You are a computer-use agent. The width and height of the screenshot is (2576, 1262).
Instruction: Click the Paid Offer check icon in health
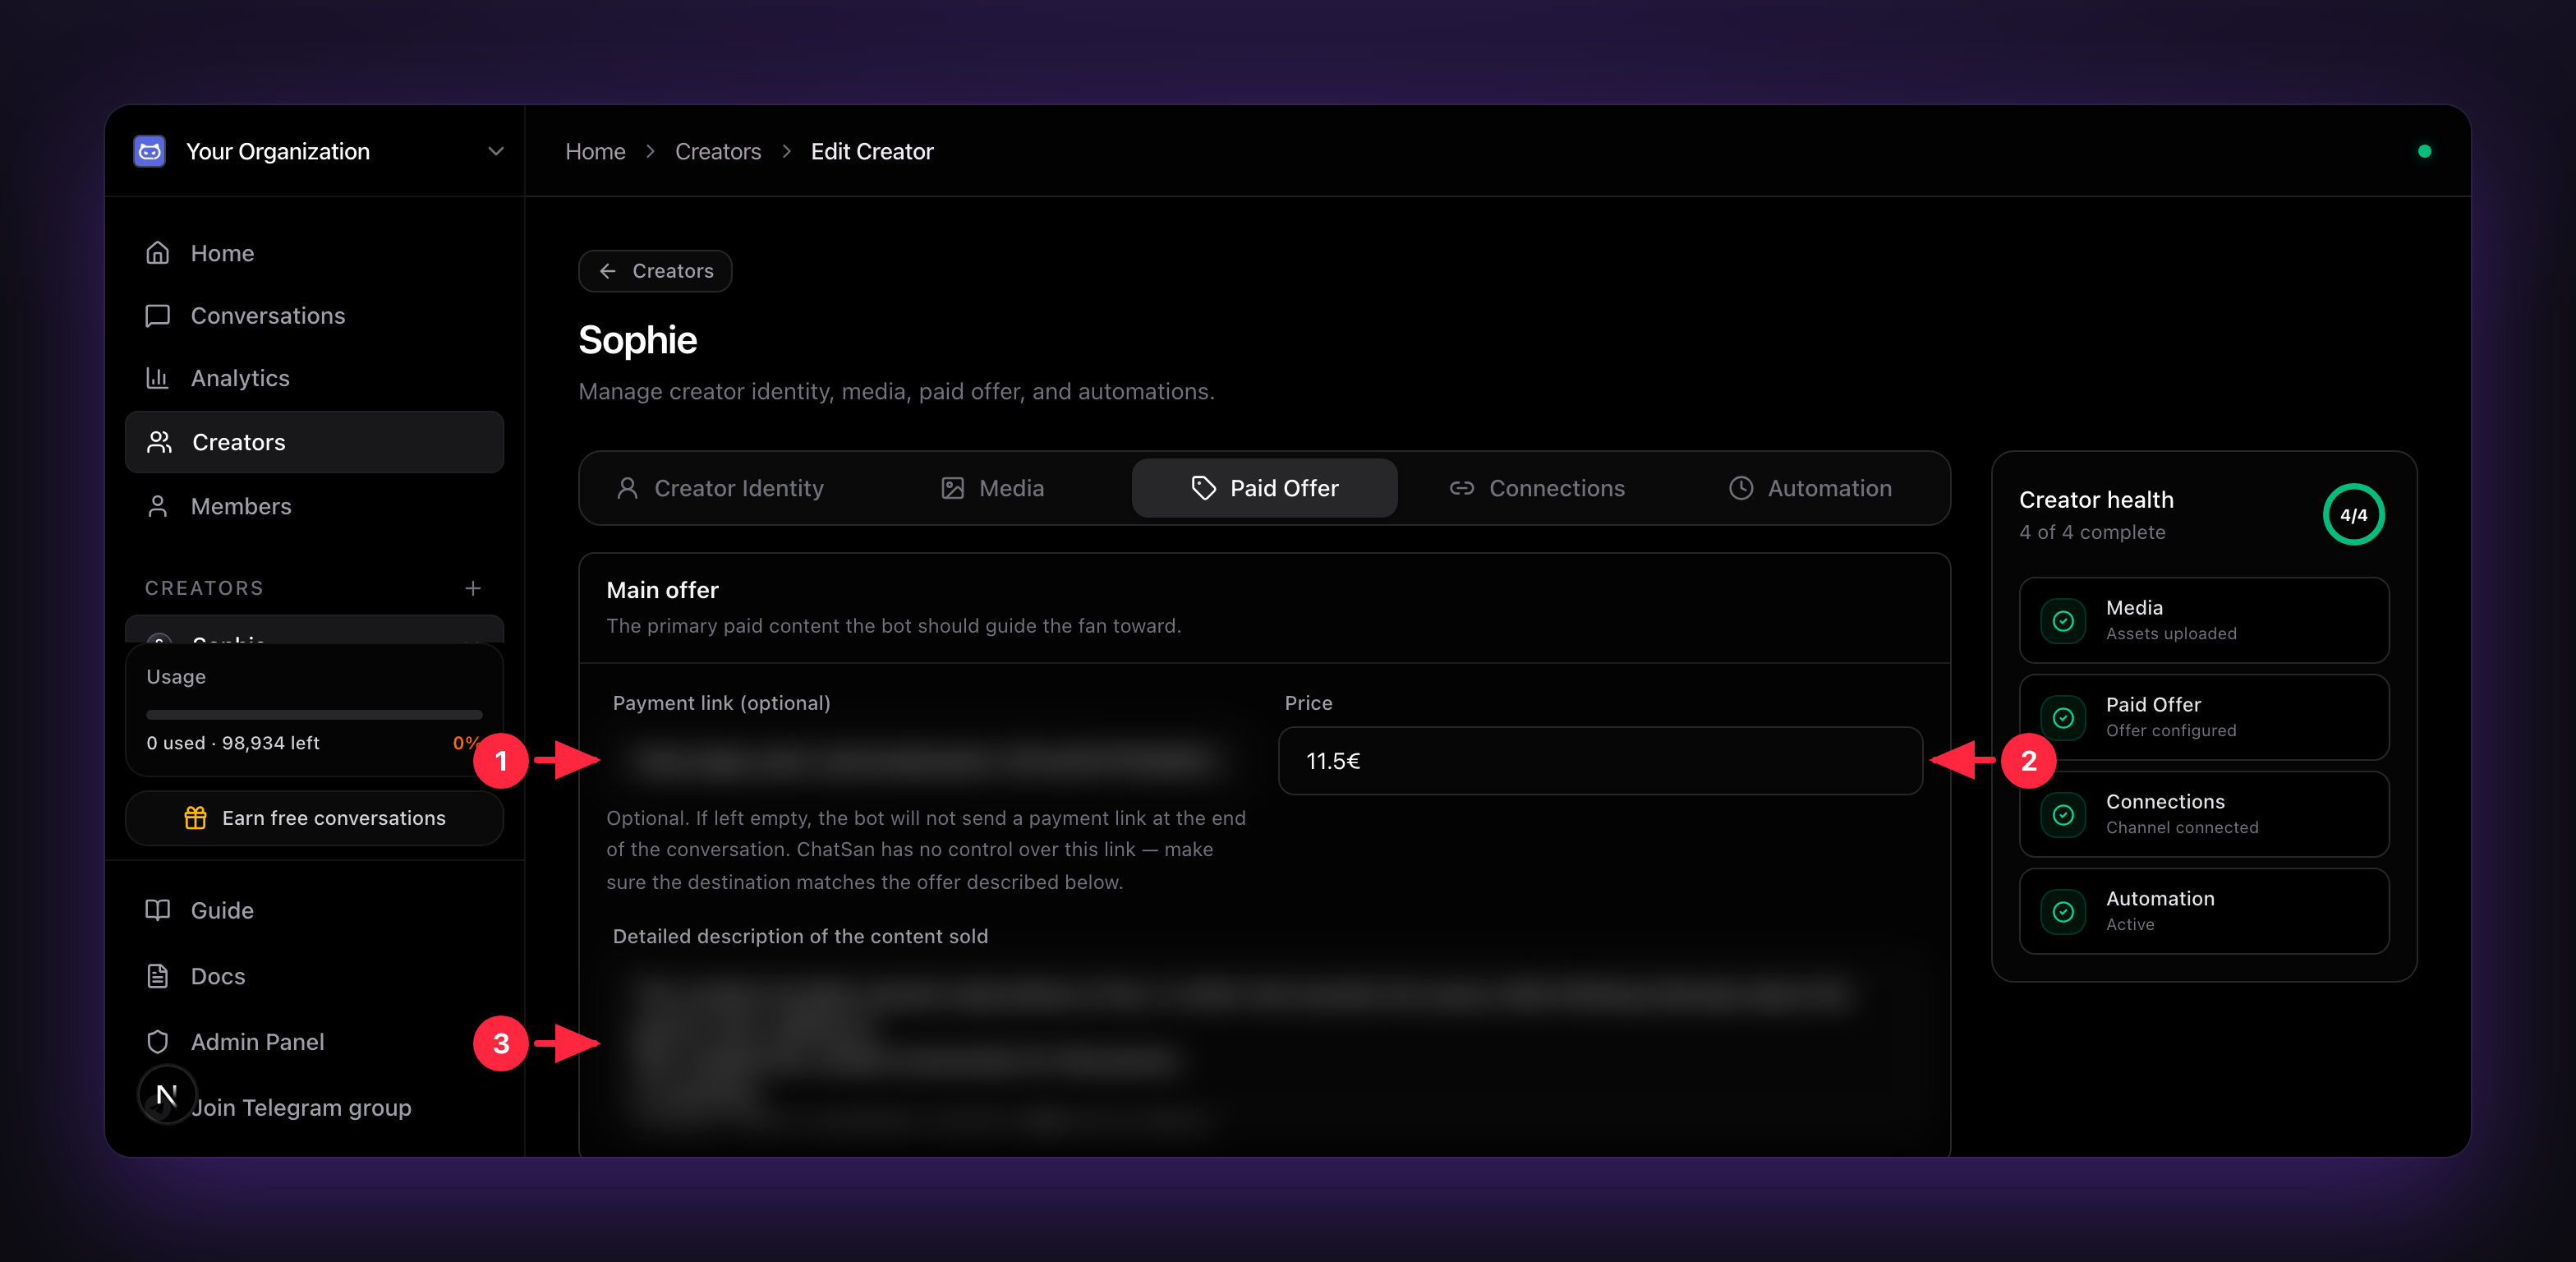pos(2062,718)
